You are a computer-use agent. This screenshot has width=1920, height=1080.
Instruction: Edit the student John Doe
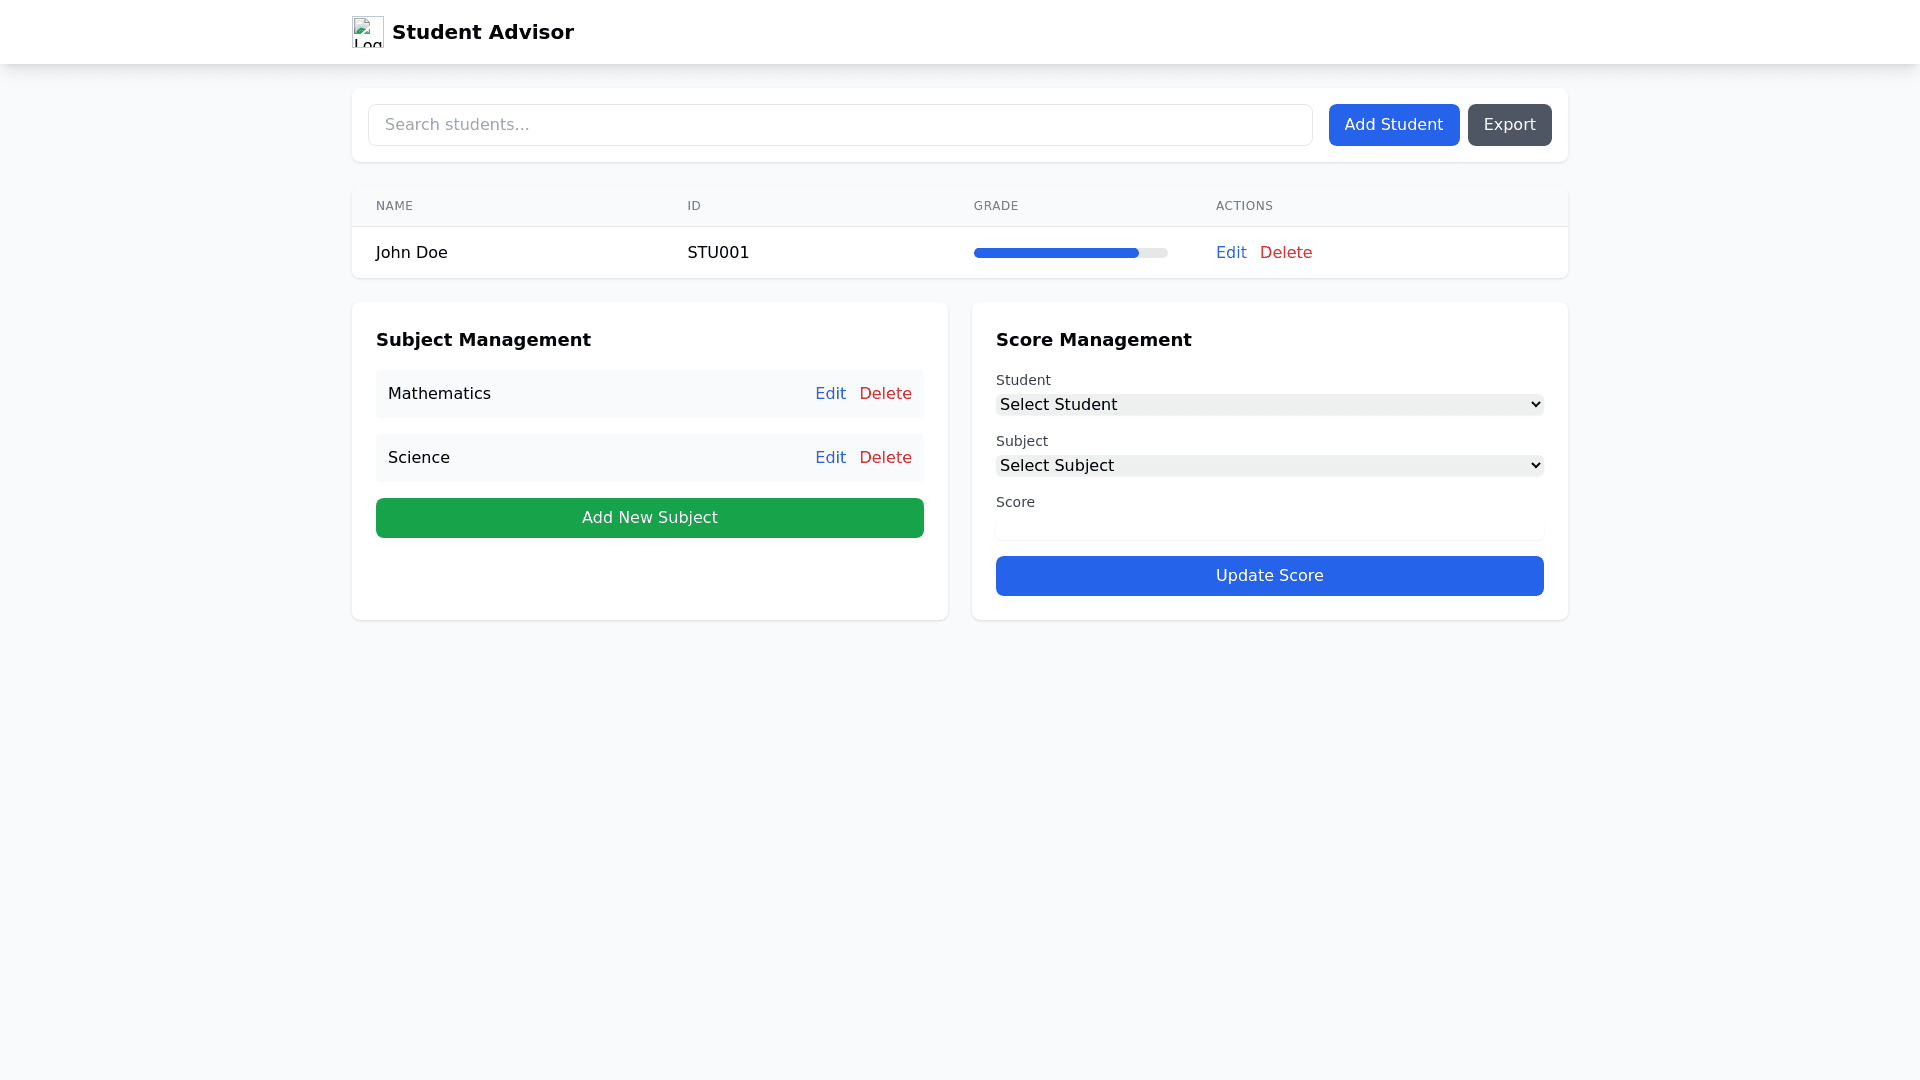tap(1231, 252)
